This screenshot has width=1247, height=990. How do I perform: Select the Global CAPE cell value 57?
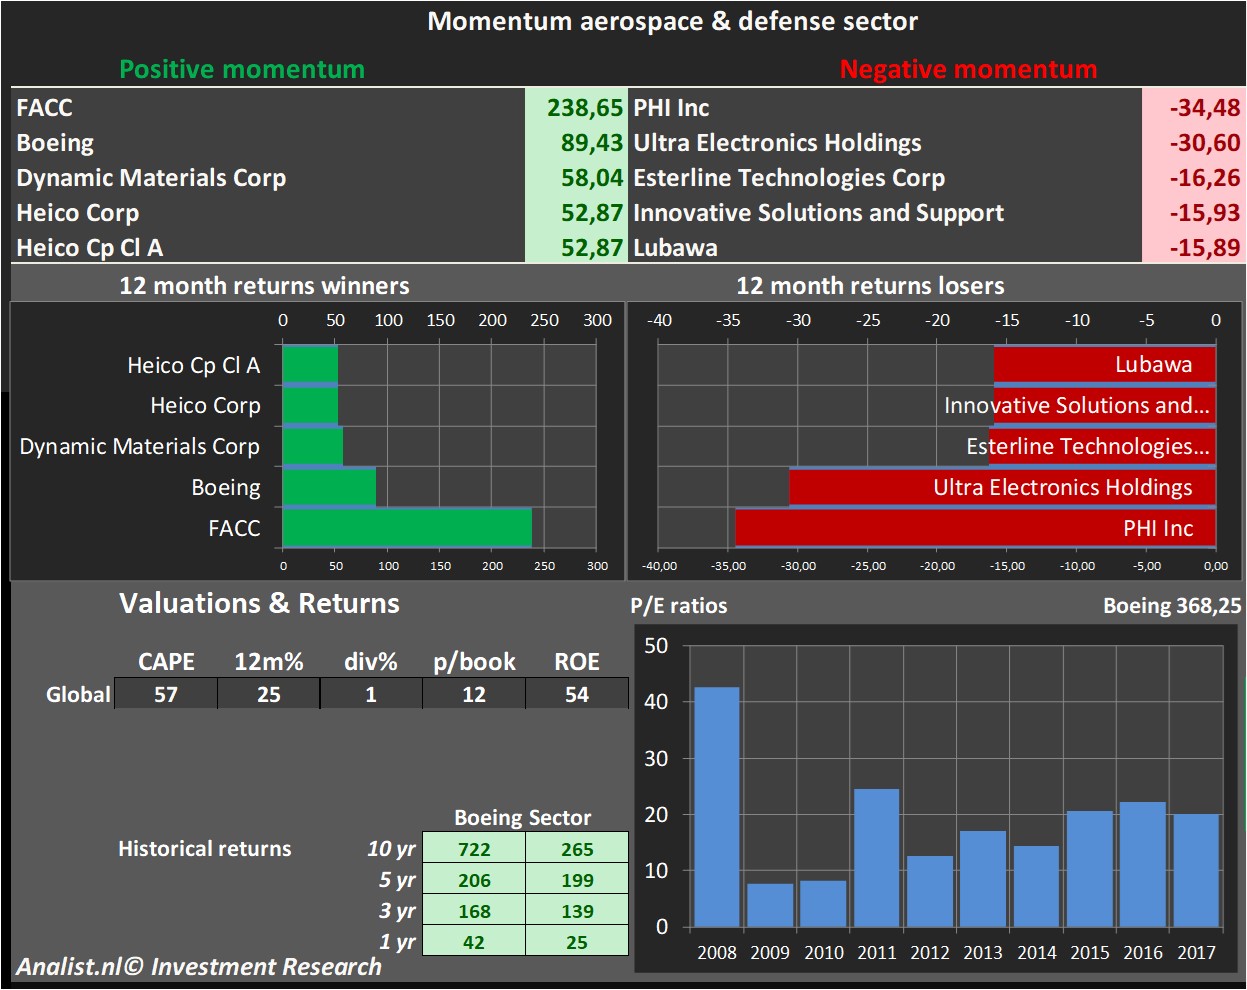tap(166, 694)
